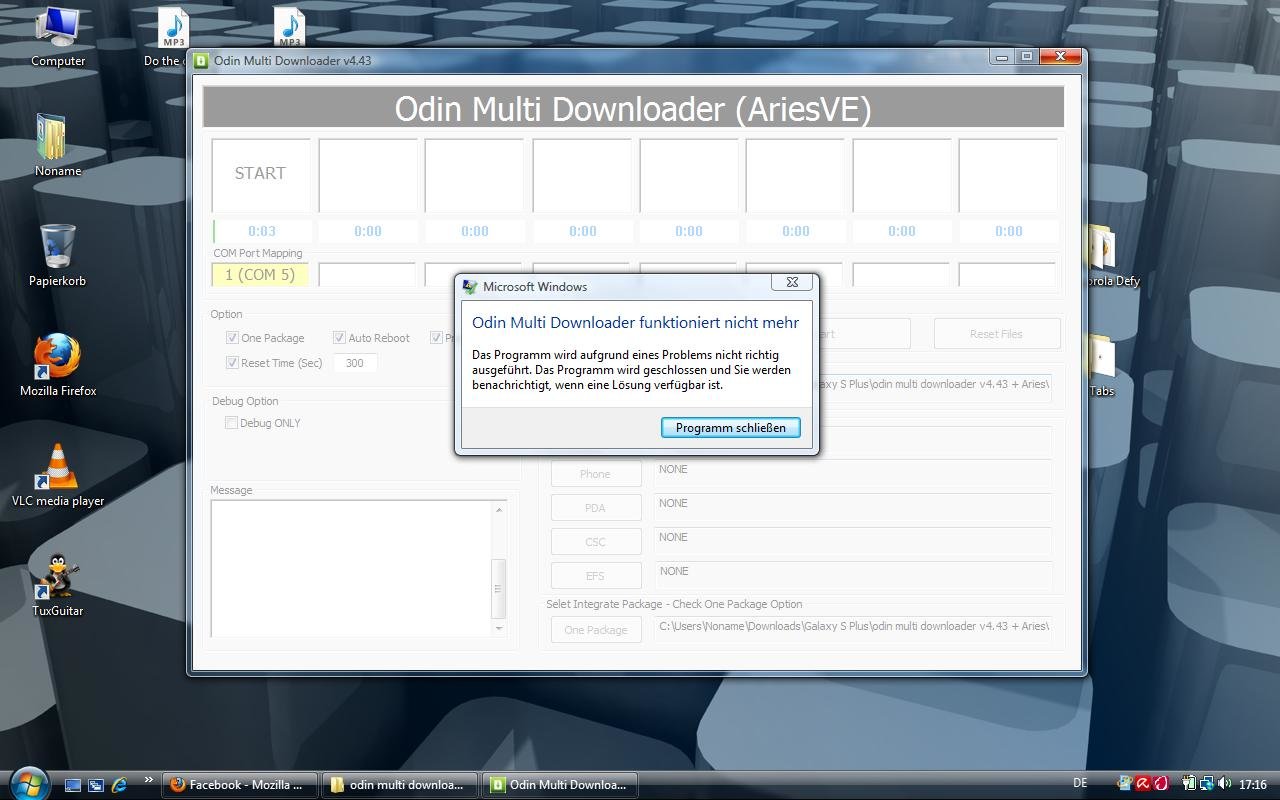
Task: Click the 'COM Port Mapping' label
Action: point(258,253)
